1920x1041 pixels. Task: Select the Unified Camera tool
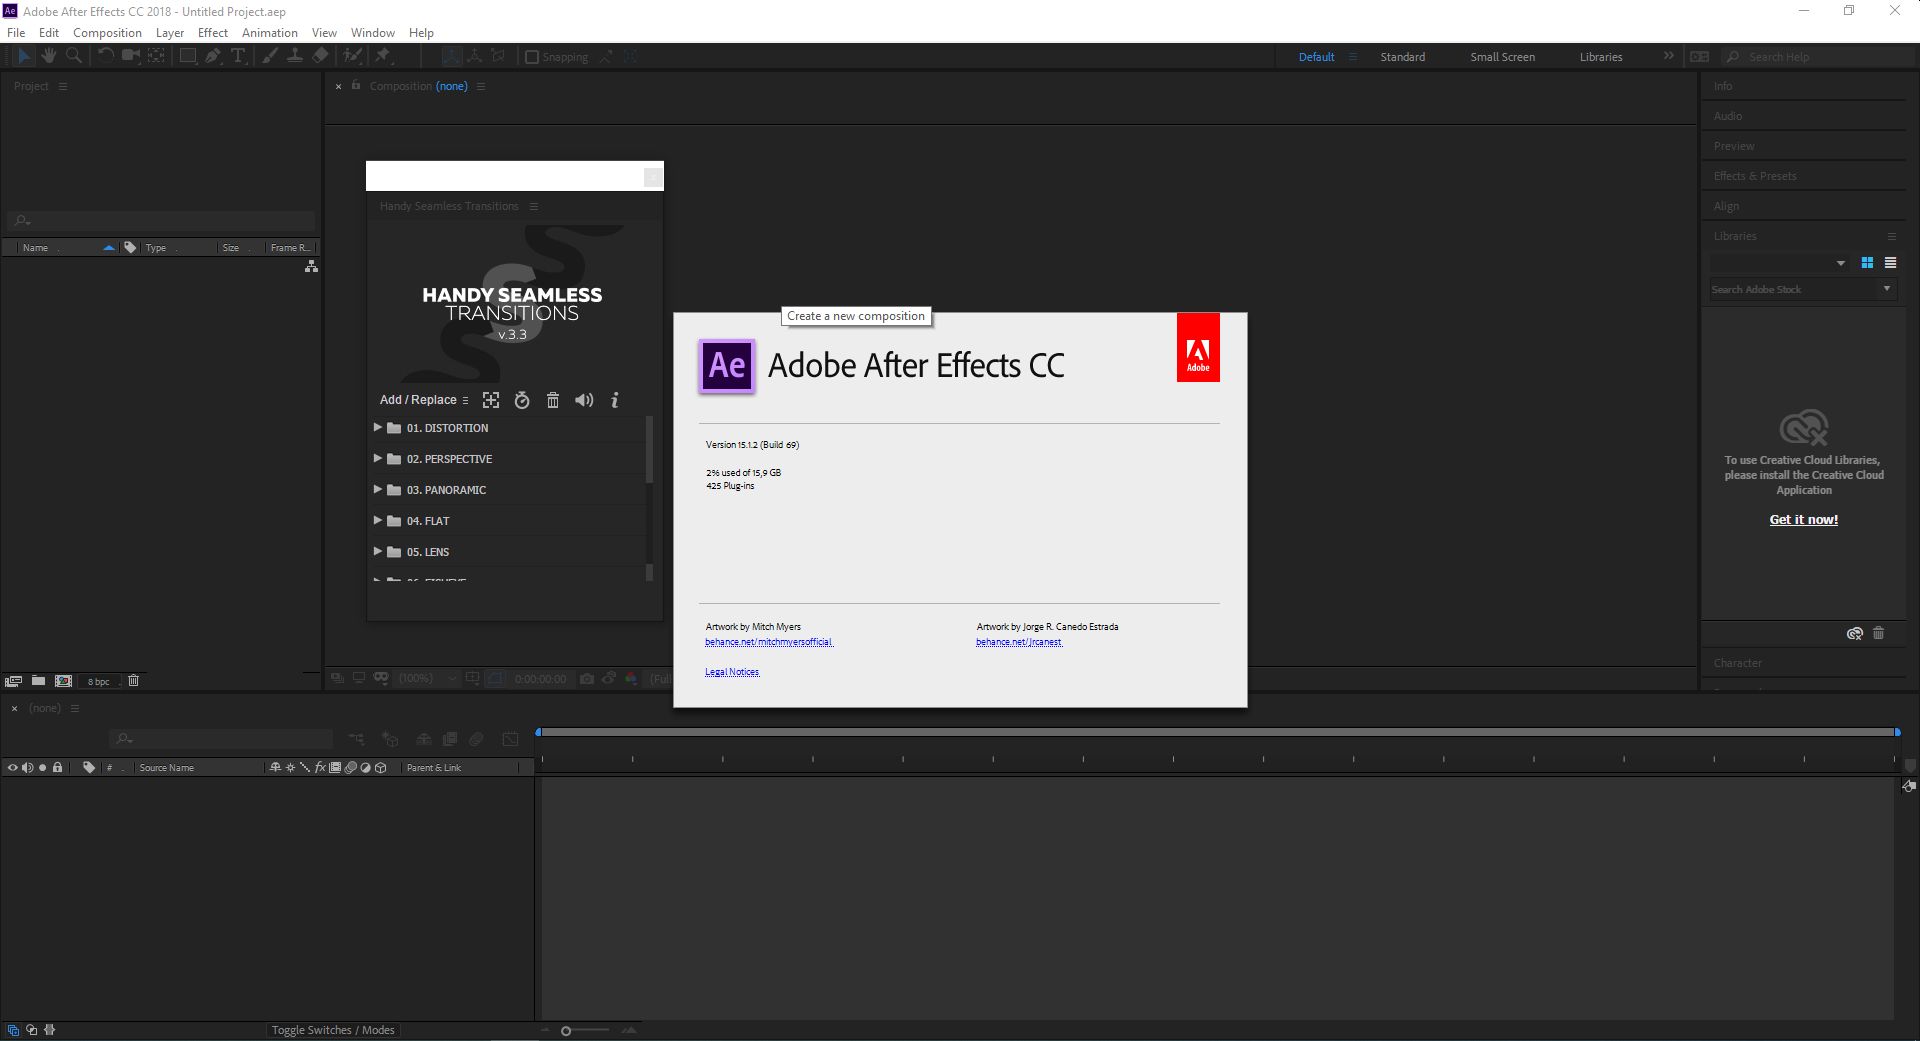pos(131,56)
